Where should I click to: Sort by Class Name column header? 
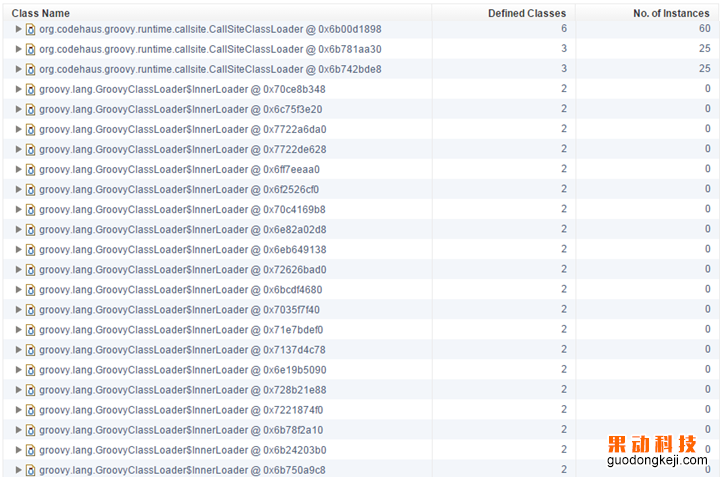pyautogui.click(x=41, y=13)
